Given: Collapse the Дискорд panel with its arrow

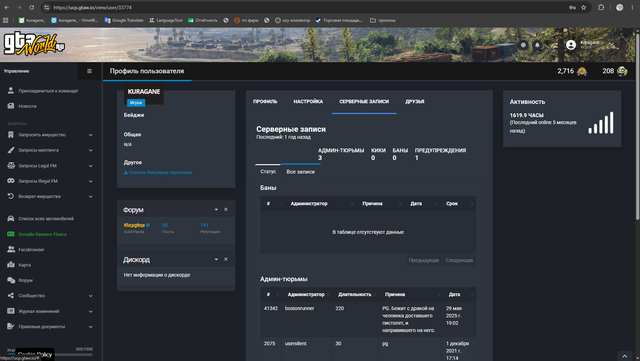Looking at the screenshot, I should tap(216, 259).
